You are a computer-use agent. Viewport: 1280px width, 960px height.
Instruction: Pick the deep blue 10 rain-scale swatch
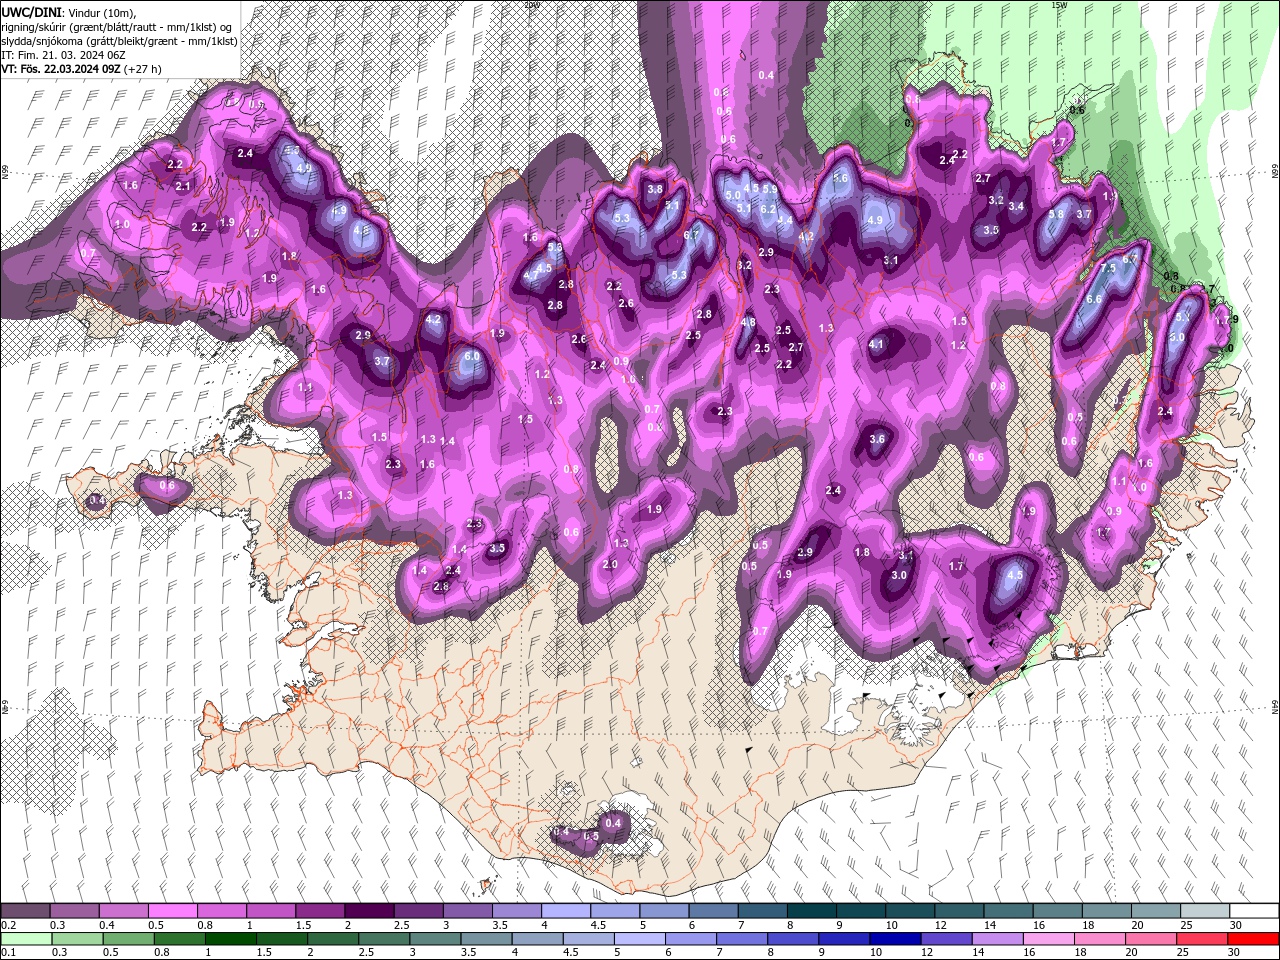(894, 939)
